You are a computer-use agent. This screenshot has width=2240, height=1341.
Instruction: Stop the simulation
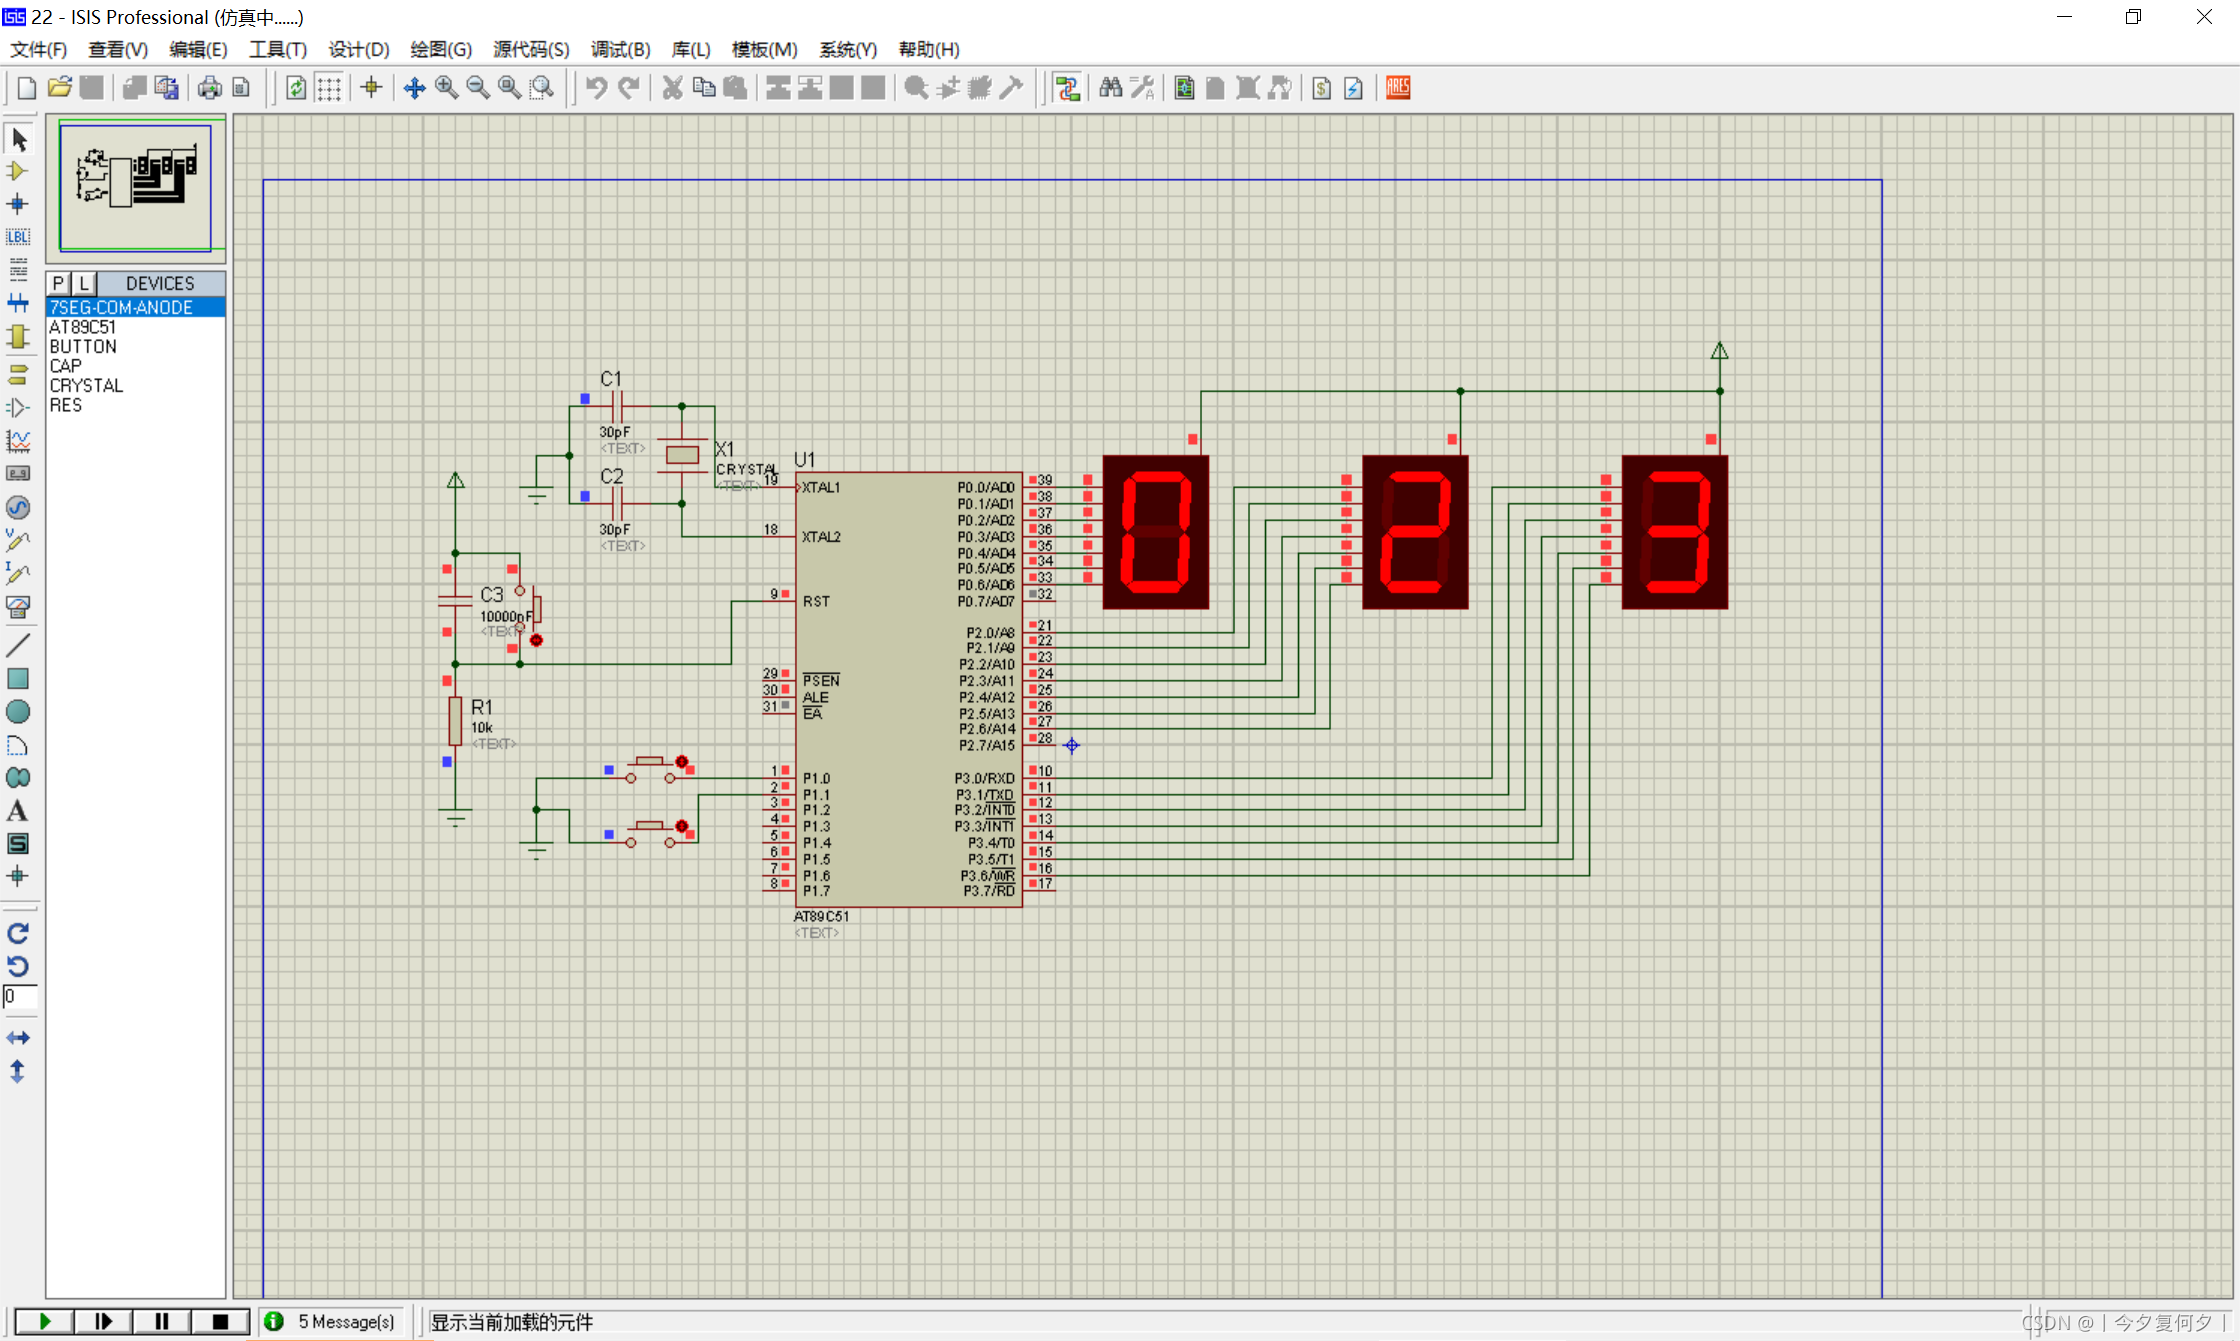pos(220,1321)
